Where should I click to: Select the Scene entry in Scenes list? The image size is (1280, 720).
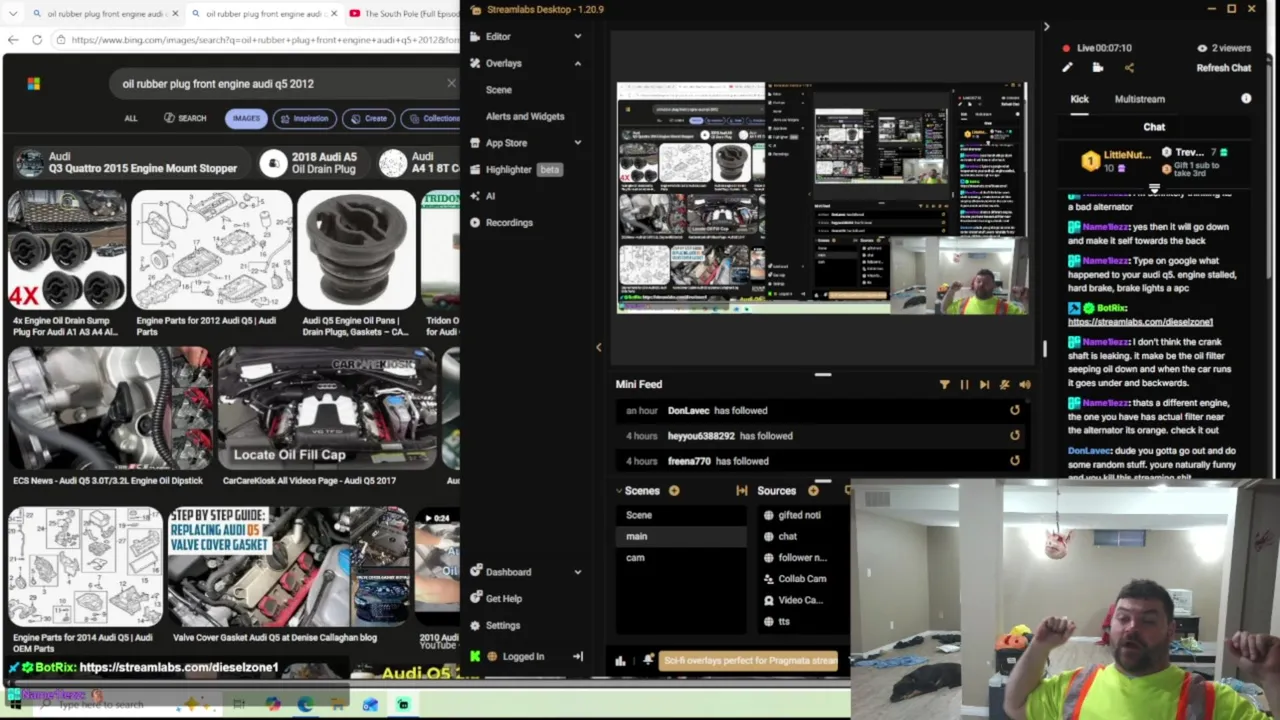[x=680, y=515]
